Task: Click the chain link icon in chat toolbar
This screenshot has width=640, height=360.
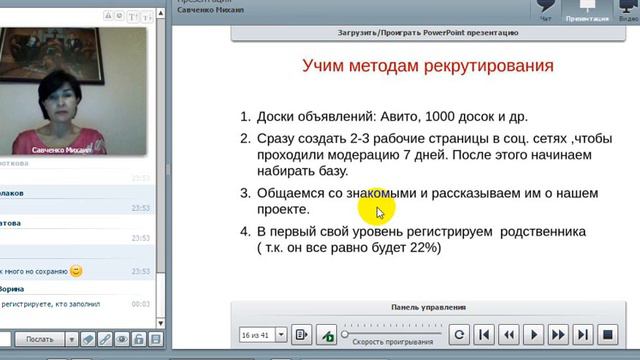Action: pyautogui.click(x=105, y=339)
